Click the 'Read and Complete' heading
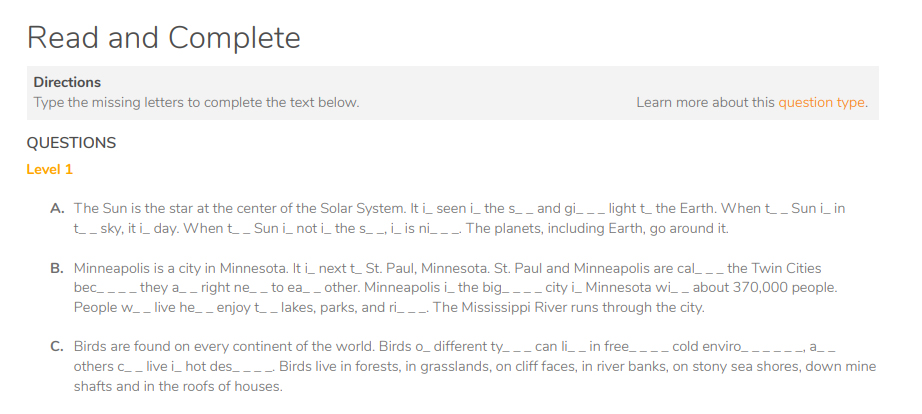 coord(163,38)
